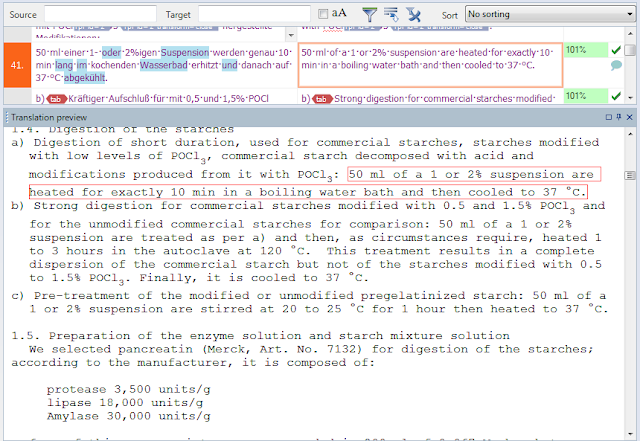Click the 'protease 3,500 units/g' line

[129, 390]
